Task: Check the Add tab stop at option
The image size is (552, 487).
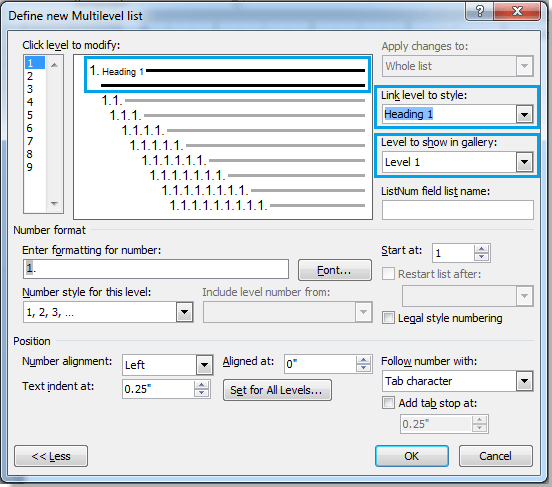Action: pos(388,402)
